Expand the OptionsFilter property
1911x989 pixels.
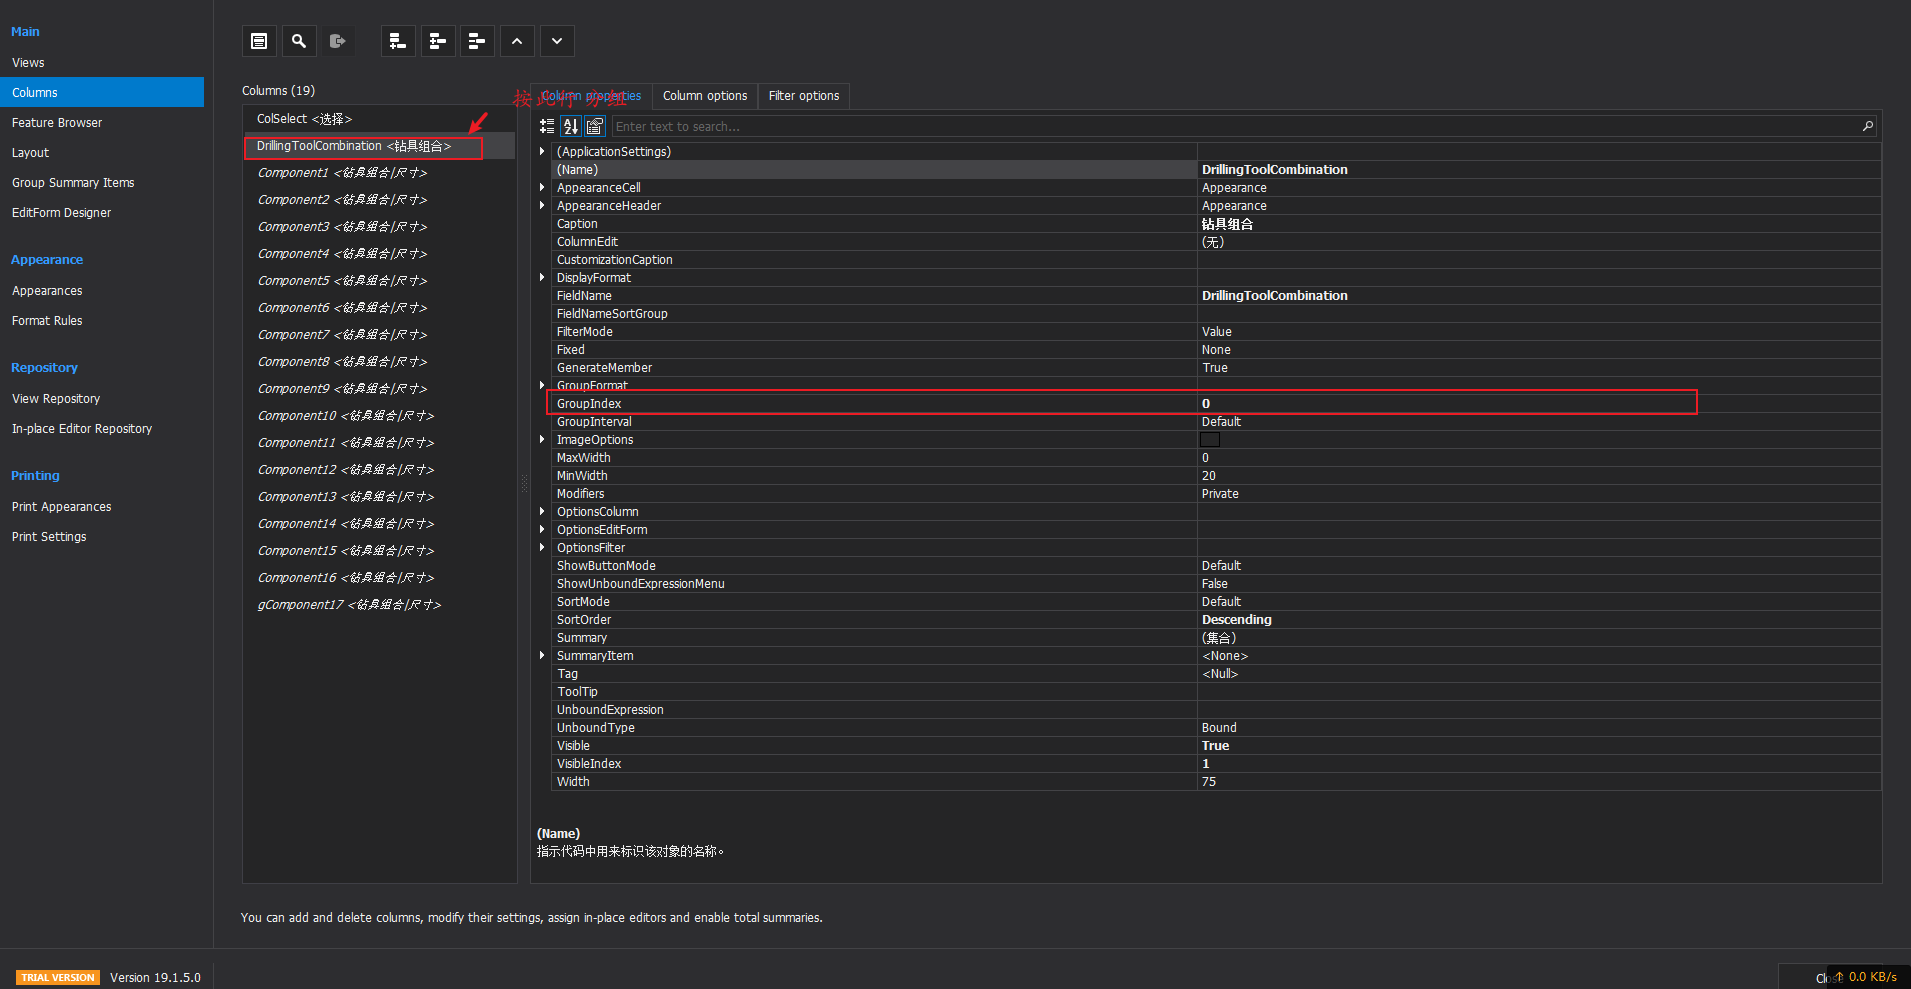click(x=542, y=547)
